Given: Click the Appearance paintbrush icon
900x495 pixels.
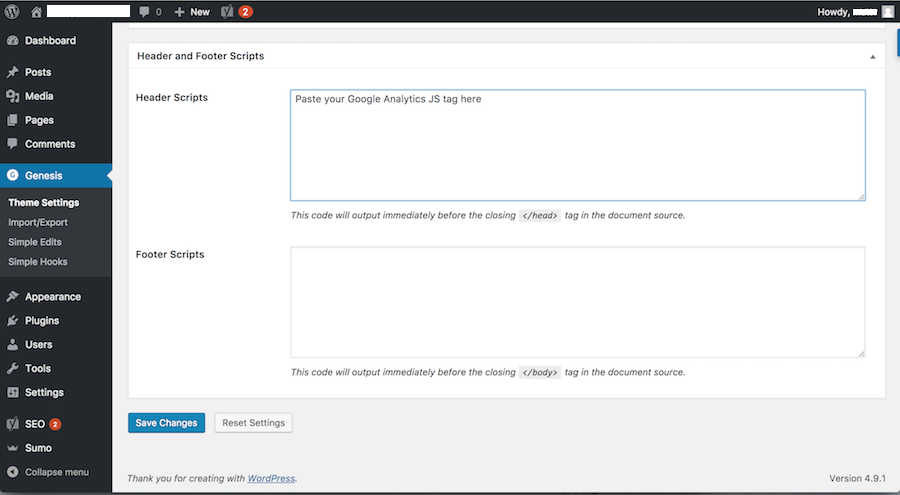Looking at the screenshot, I should 12,296.
